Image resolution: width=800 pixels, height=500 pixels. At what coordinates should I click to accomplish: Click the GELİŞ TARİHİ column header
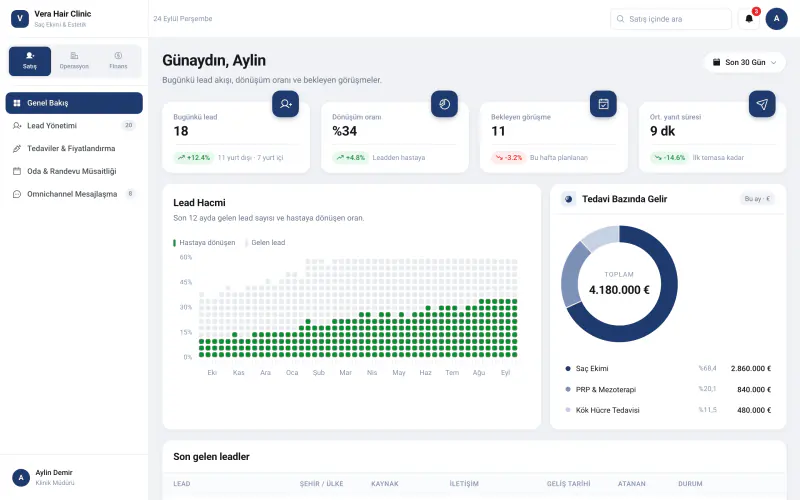568,484
